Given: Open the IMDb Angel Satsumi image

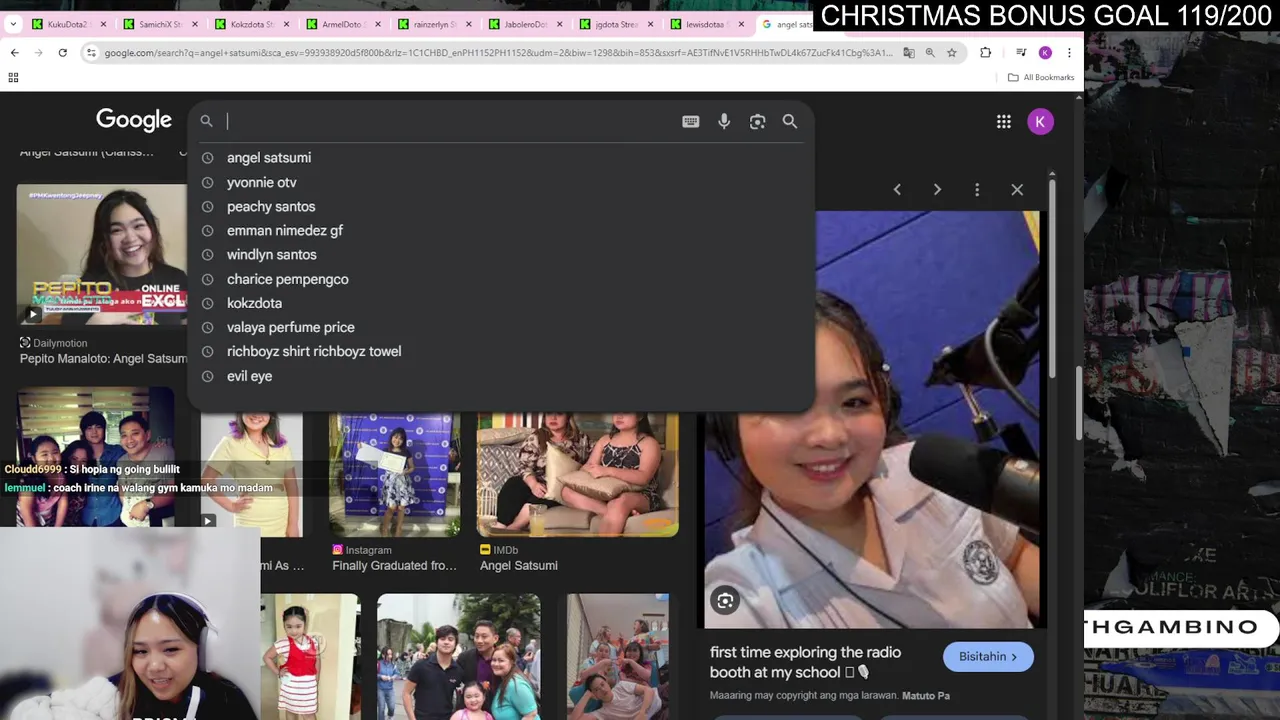Looking at the screenshot, I should 578,474.
